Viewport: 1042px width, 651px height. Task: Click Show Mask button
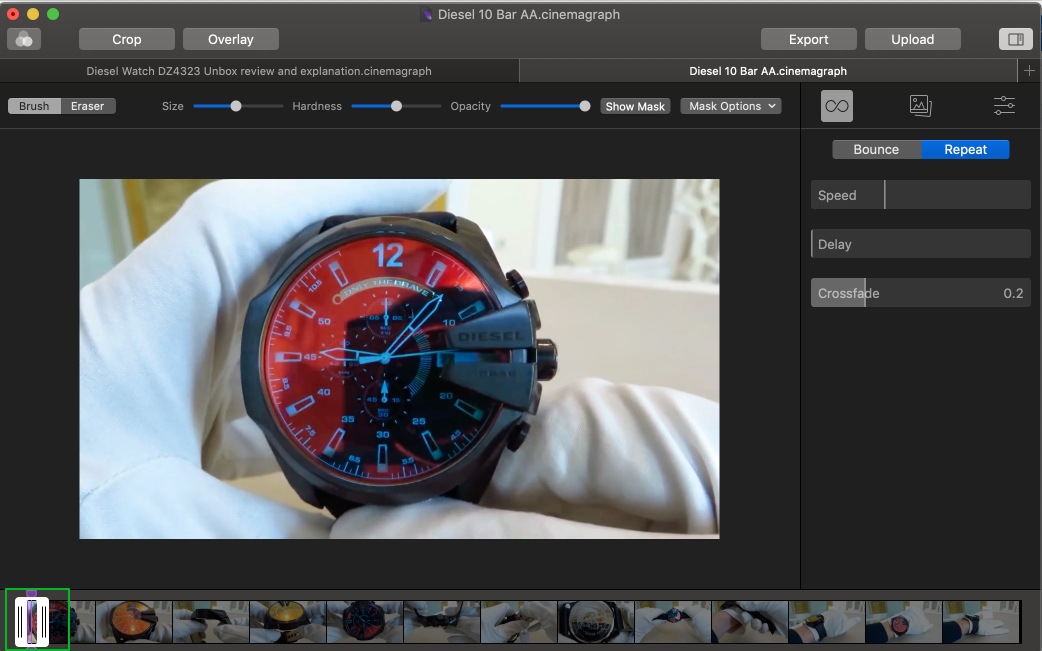point(635,106)
